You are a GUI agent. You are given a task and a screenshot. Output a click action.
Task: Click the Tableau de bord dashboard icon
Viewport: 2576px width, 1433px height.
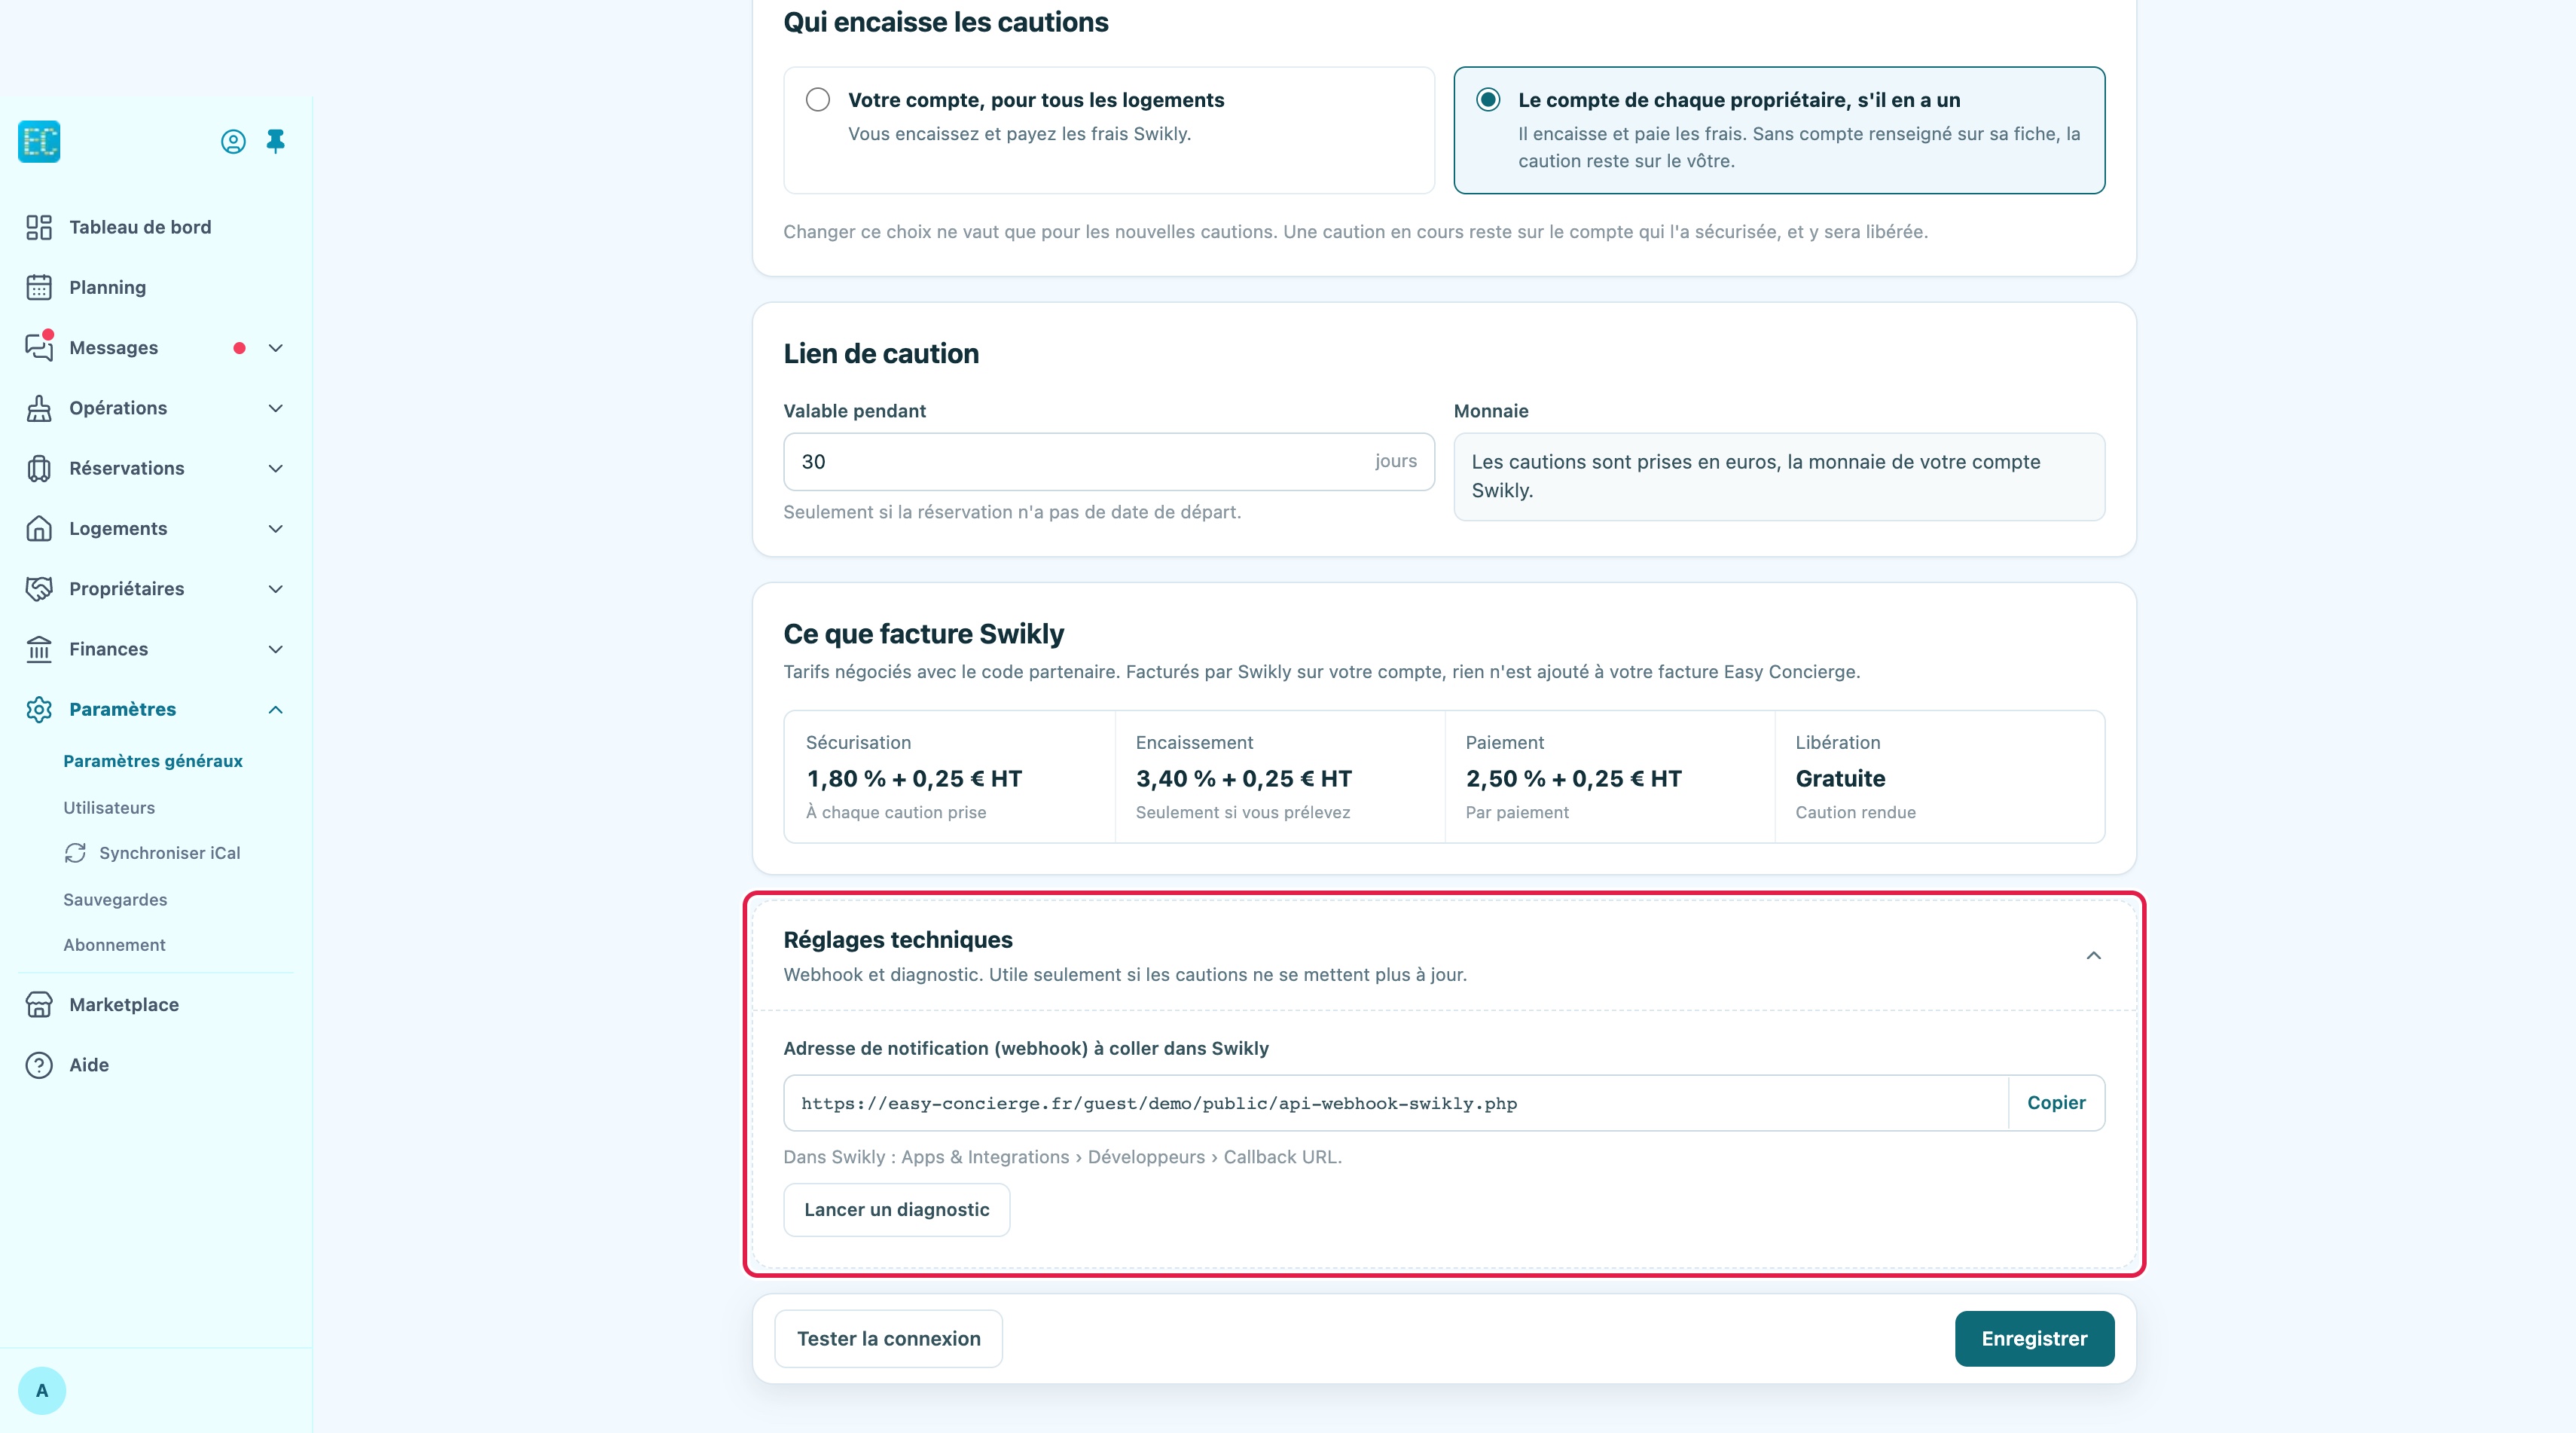[39, 228]
